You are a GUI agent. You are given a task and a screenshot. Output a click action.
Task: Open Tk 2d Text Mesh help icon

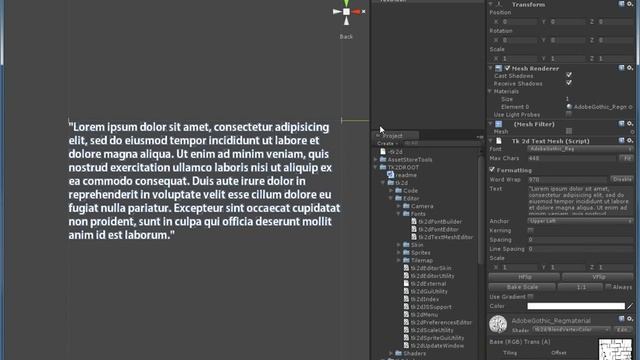pyautogui.click(x=621, y=140)
